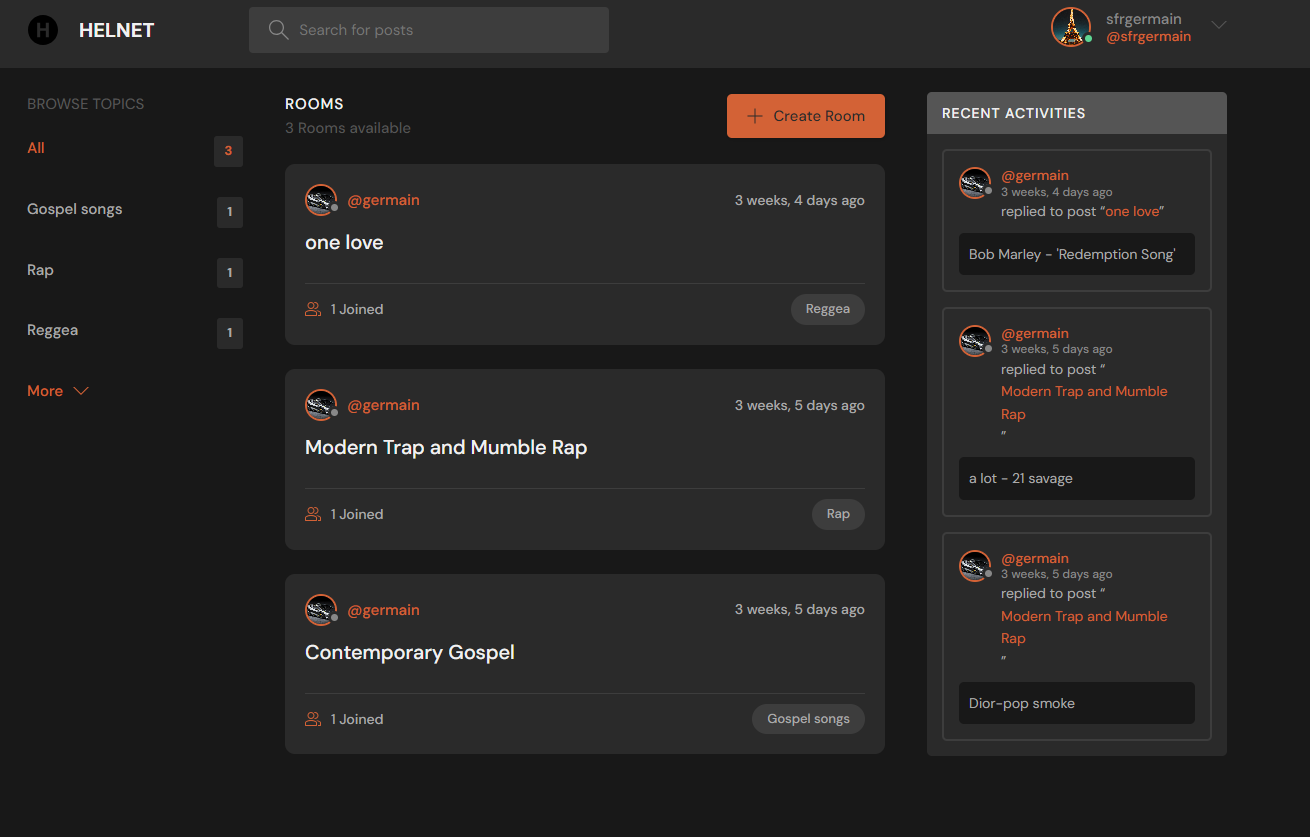Open 'one love' link in recent activities

[1132, 211]
